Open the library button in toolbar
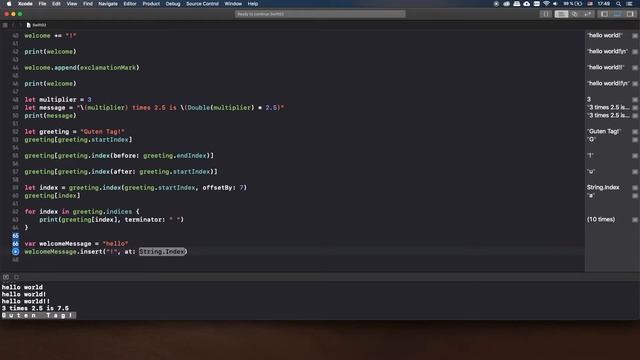Image resolution: width=640 pixels, height=360 pixels. pyautogui.click(x=546, y=14)
